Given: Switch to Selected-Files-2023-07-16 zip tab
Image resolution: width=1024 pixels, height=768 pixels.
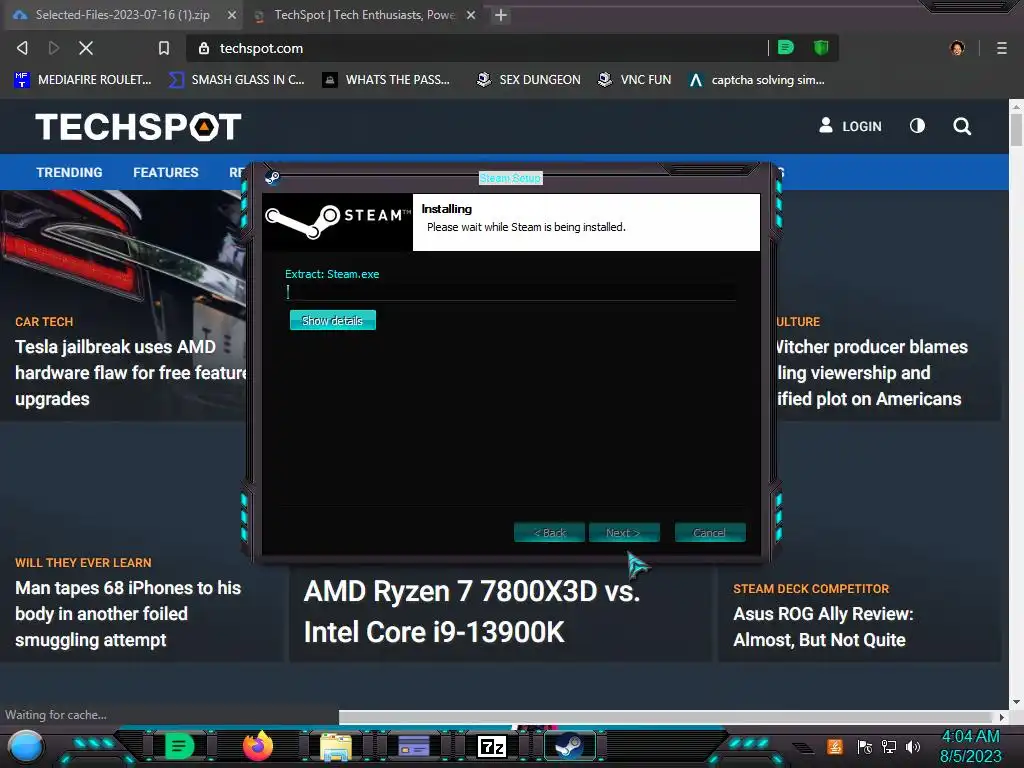Looking at the screenshot, I should (x=123, y=15).
